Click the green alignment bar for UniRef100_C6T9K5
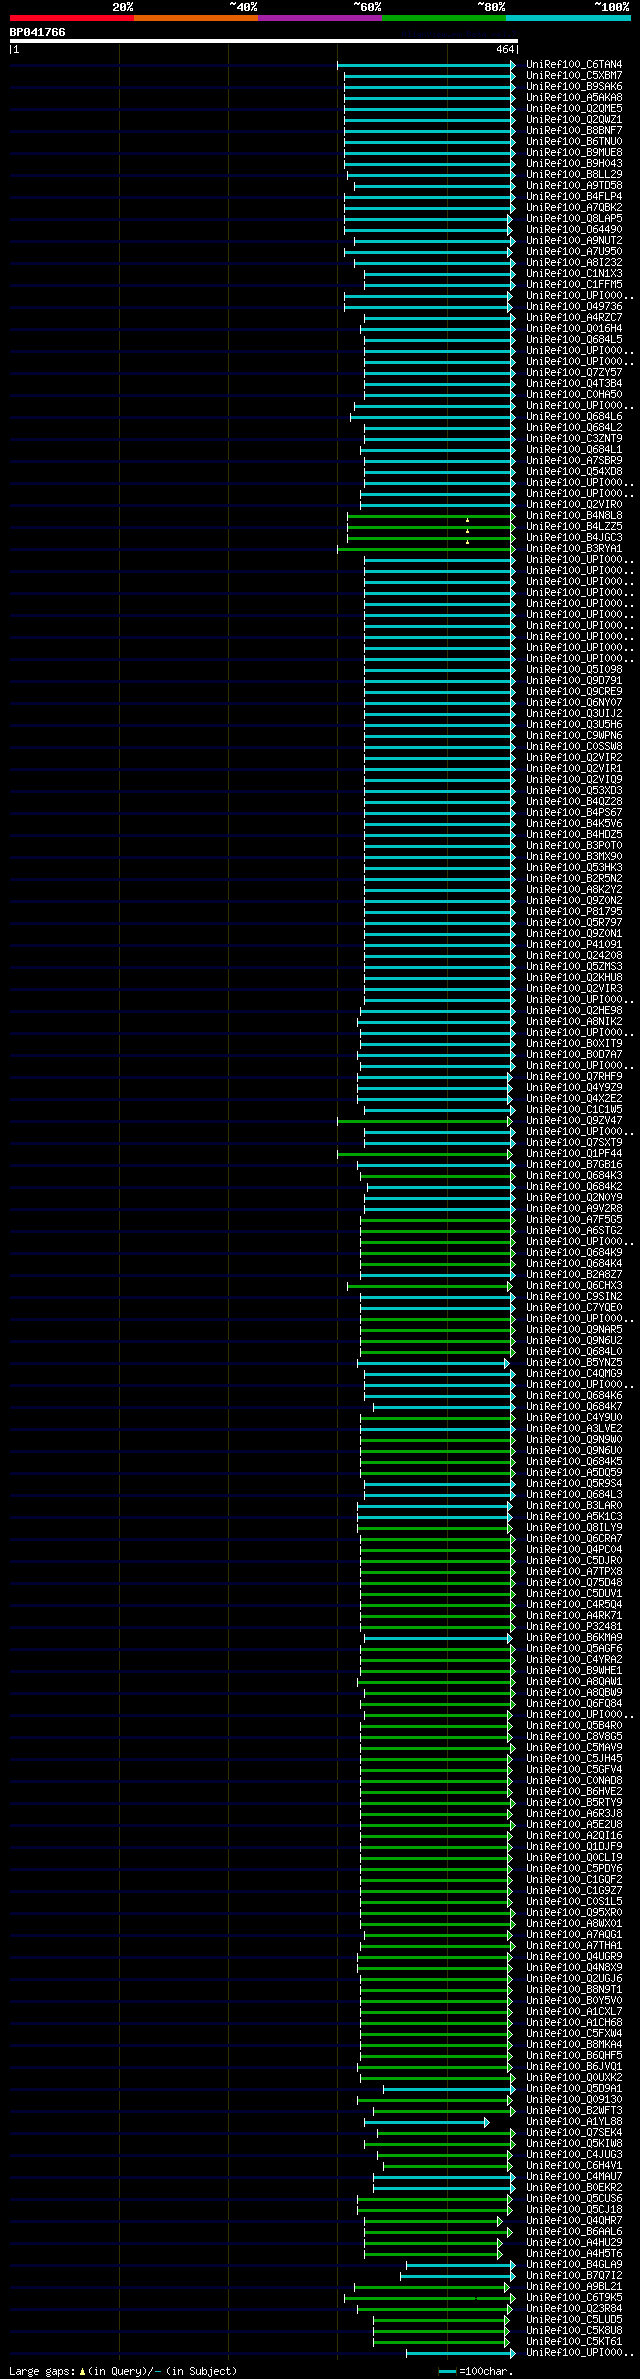 [x=429, y=2298]
